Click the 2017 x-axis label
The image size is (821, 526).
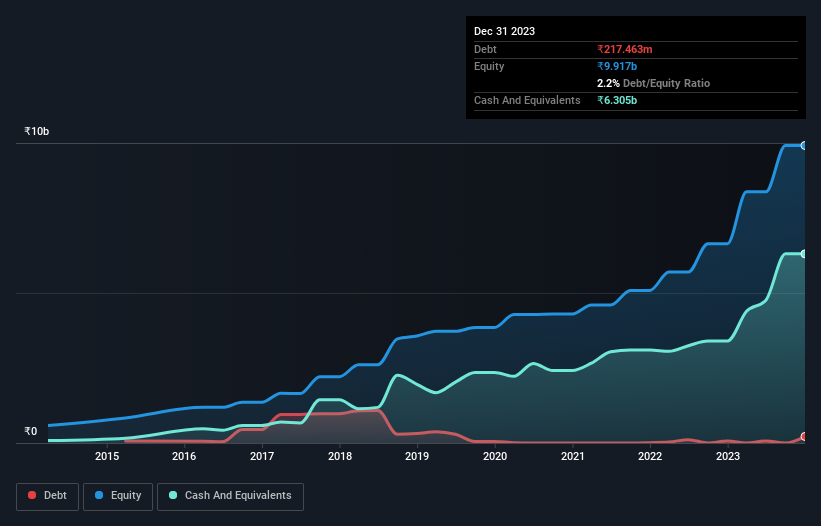262,456
